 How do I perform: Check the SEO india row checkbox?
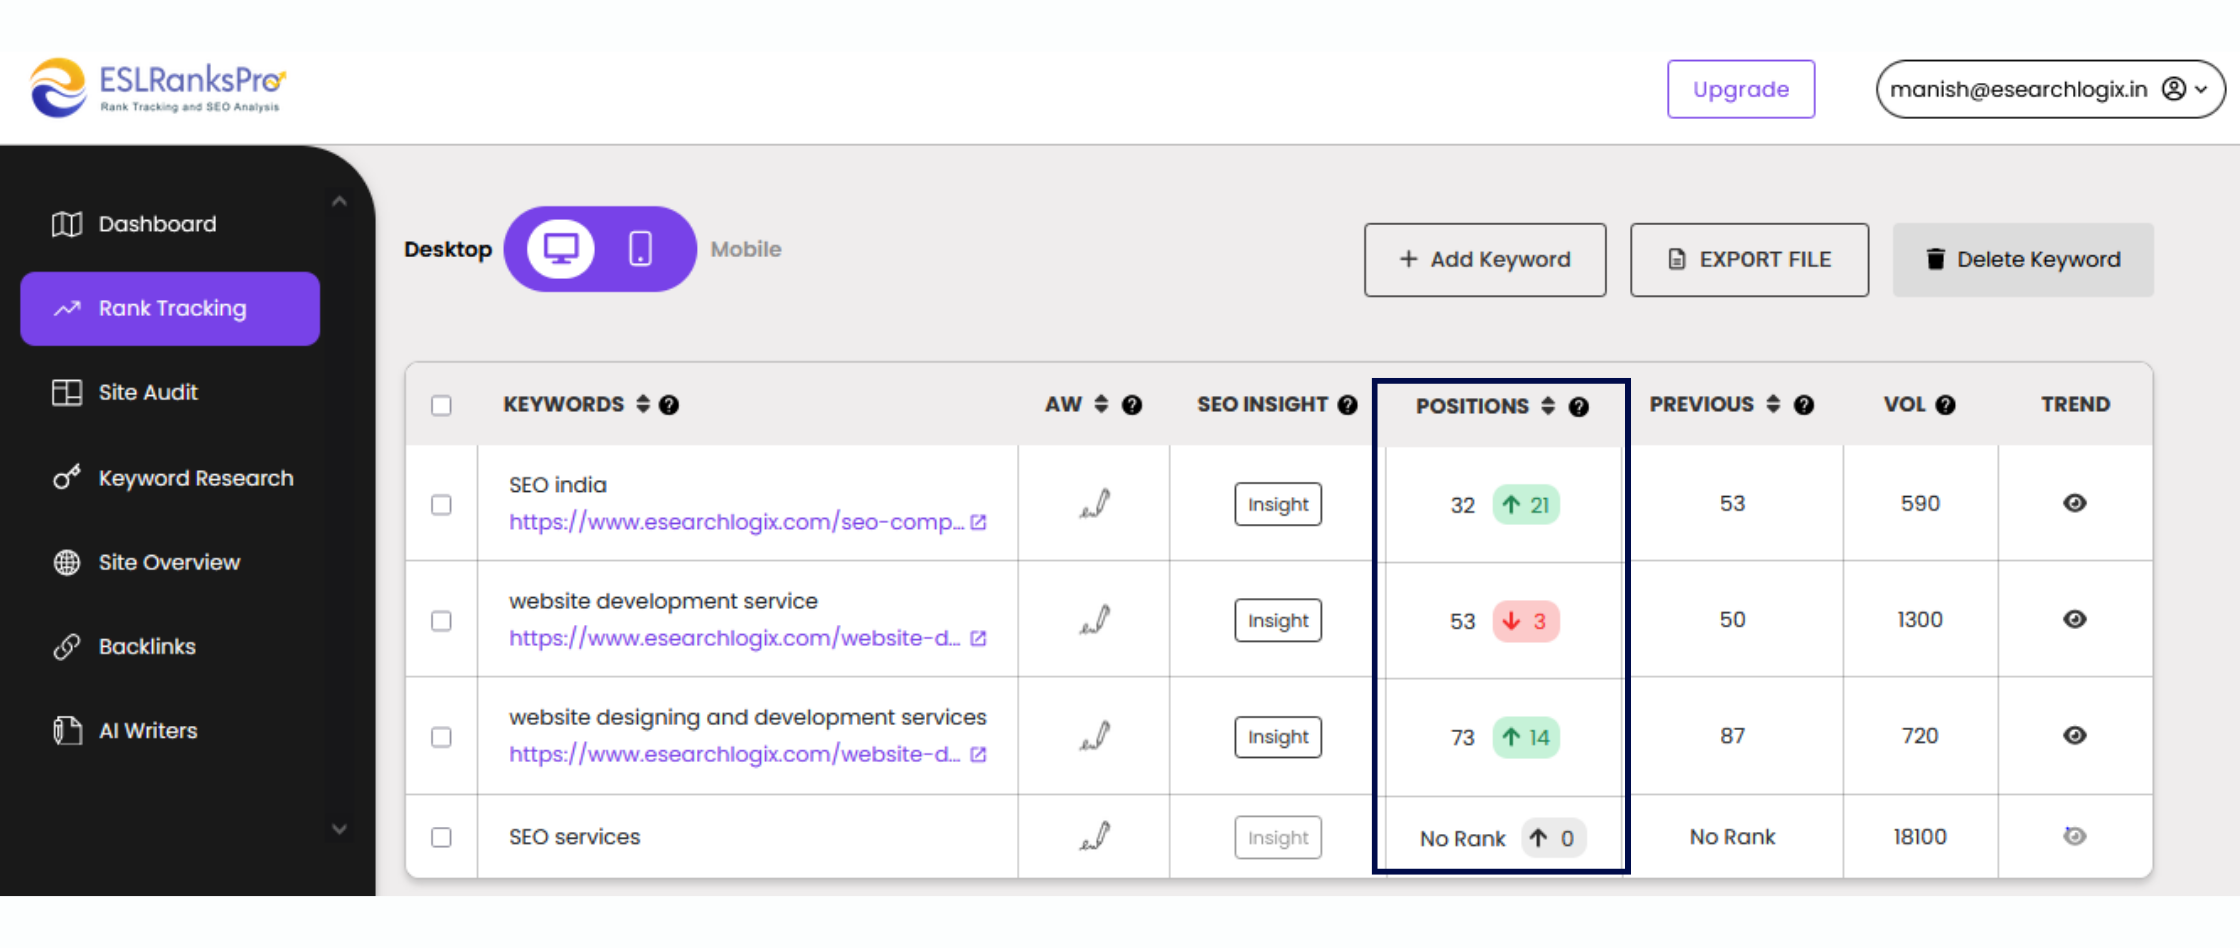[x=441, y=505]
